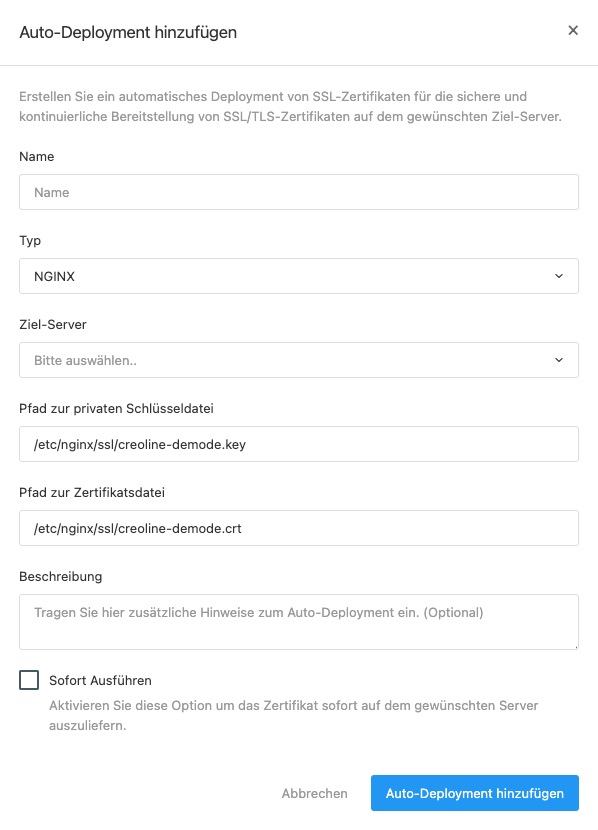The width and height of the screenshot is (598, 830).
Task: Click the 'Beschreibung' field label
Action: click(61, 576)
